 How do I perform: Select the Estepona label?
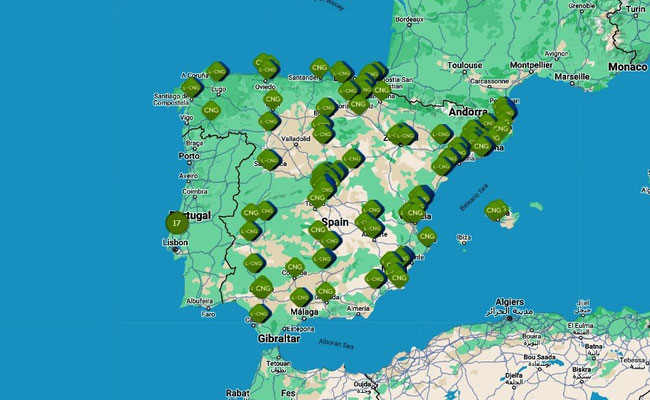pyautogui.click(x=301, y=329)
